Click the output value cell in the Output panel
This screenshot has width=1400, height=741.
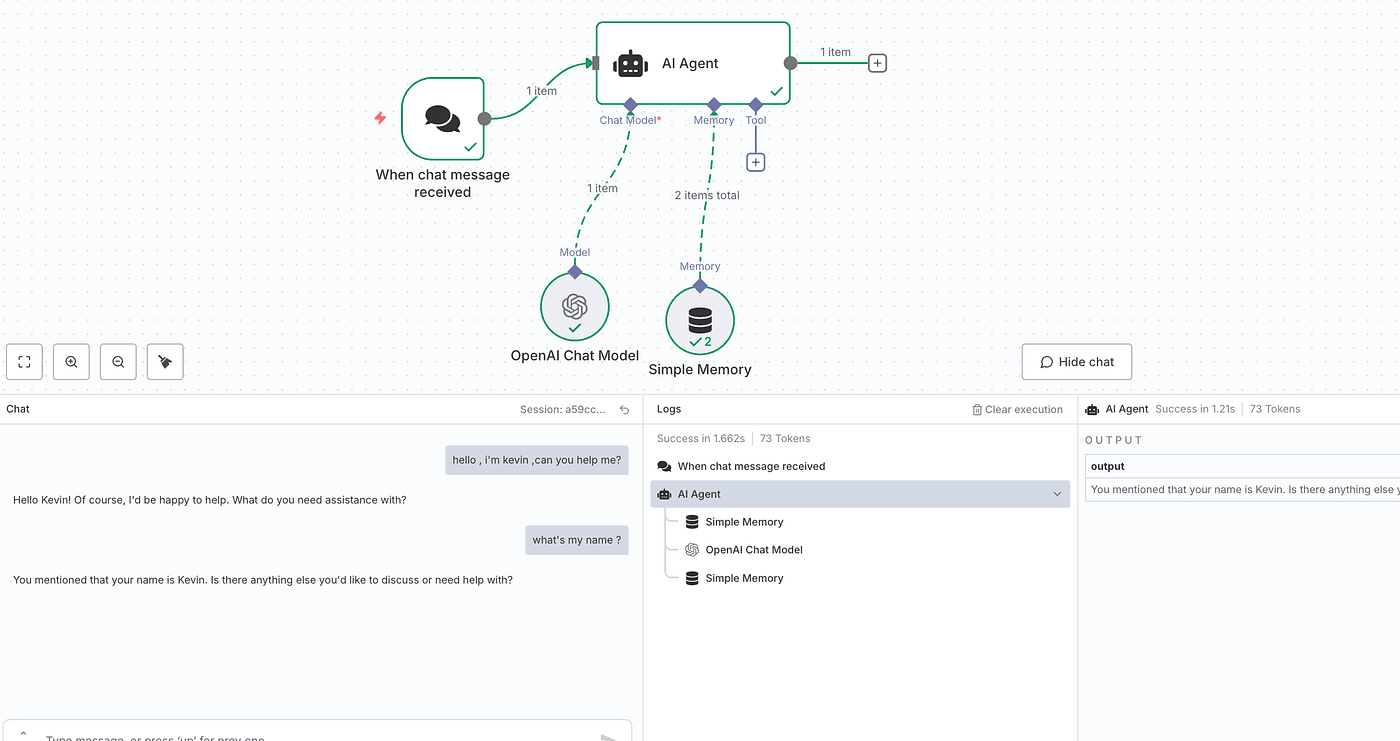point(1242,490)
